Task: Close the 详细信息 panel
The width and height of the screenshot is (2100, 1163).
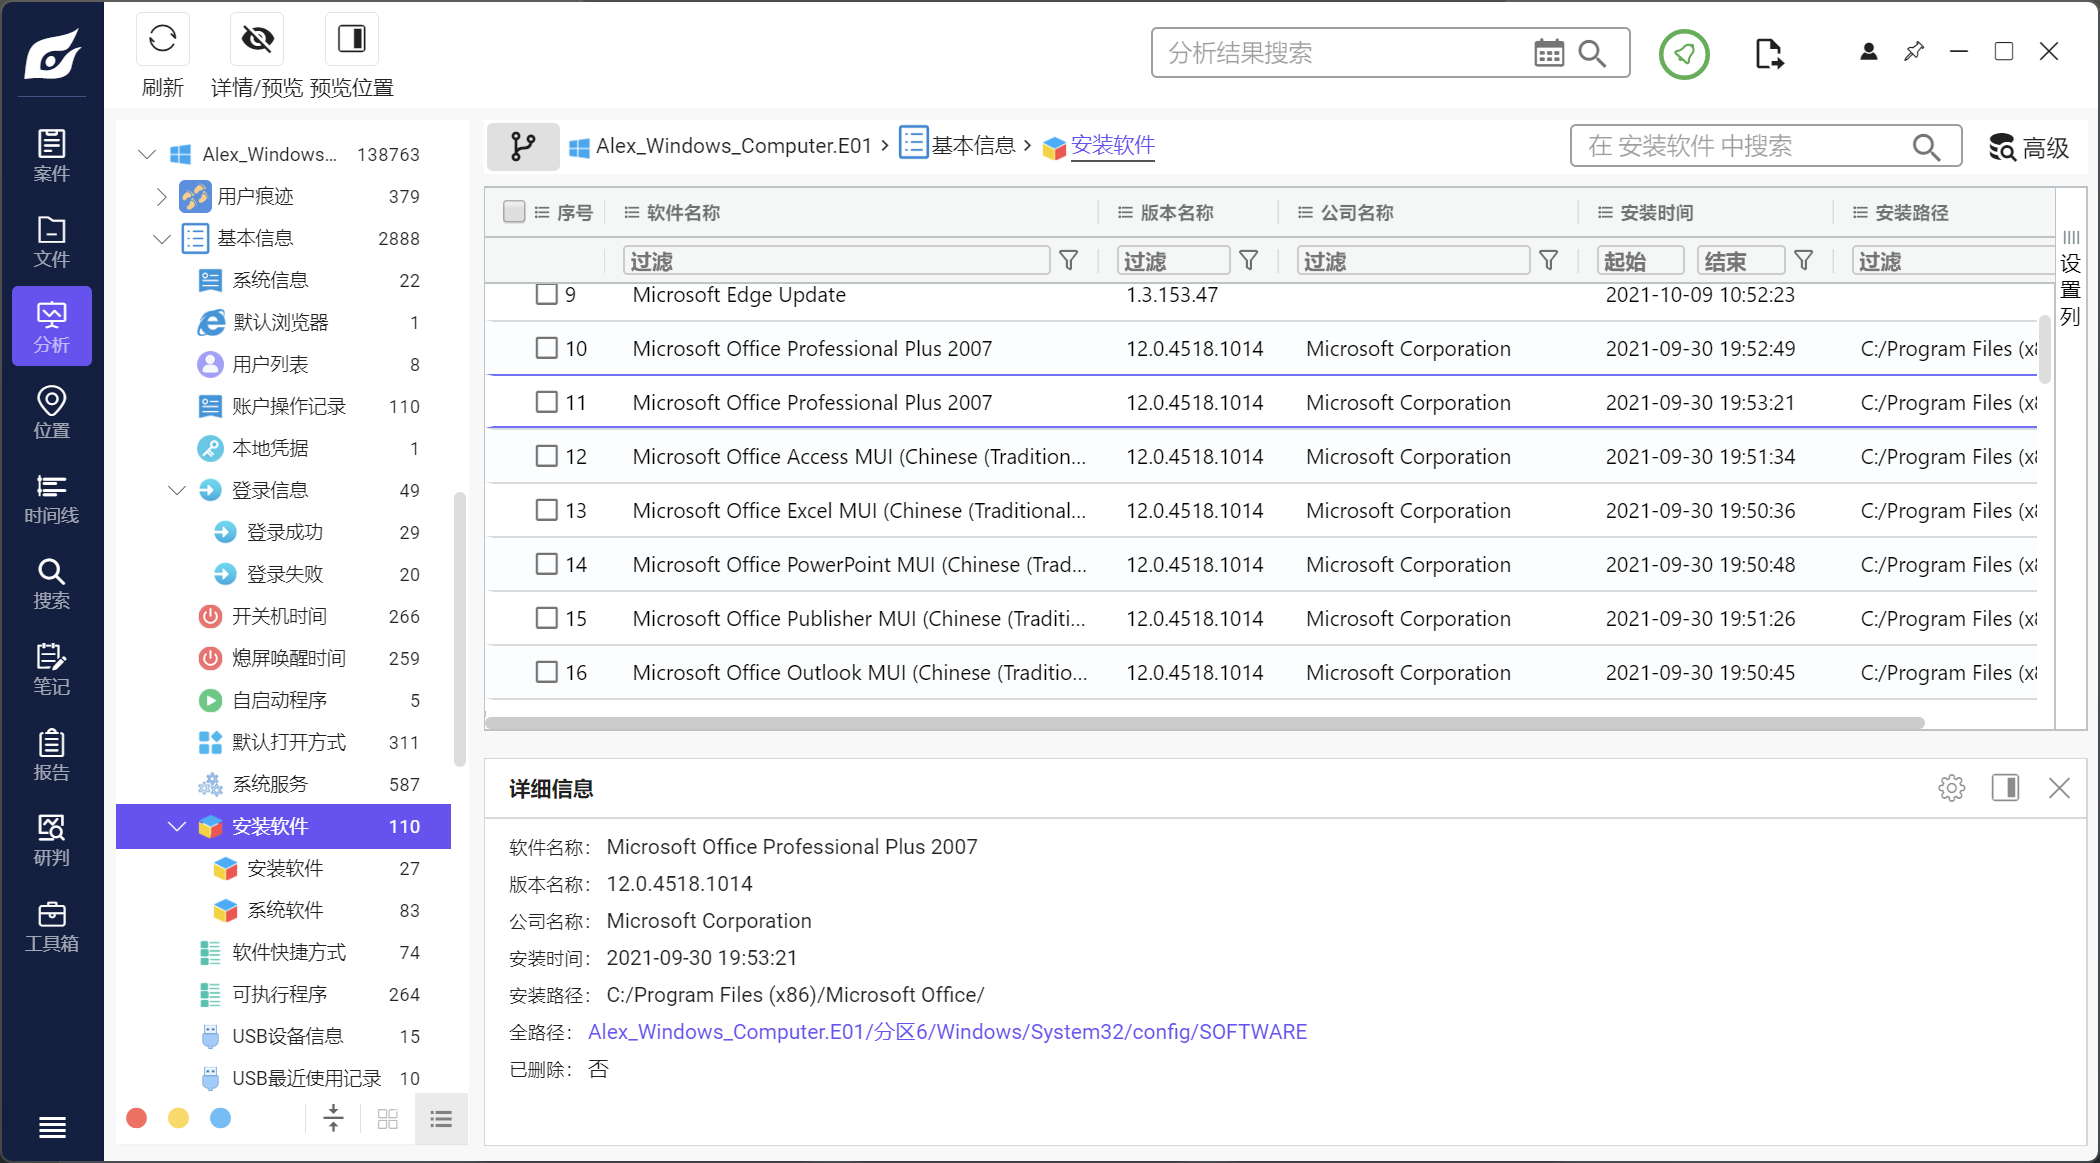Action: tap(2059, 788)
